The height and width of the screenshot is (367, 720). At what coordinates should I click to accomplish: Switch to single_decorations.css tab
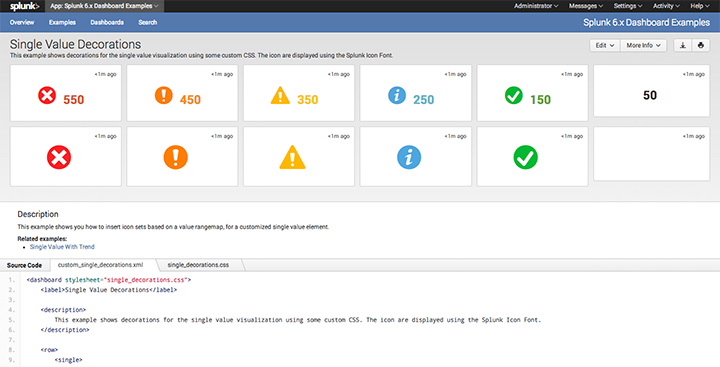198,265
